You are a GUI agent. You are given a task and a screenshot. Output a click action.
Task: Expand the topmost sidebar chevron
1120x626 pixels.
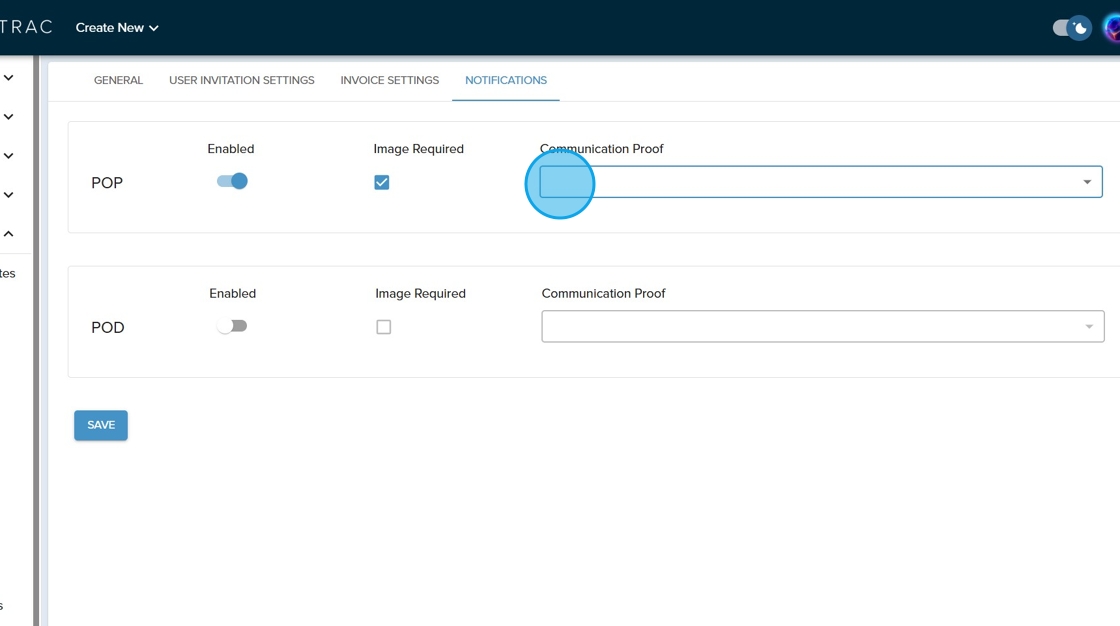pyautogui.click(x=9, y=77)
